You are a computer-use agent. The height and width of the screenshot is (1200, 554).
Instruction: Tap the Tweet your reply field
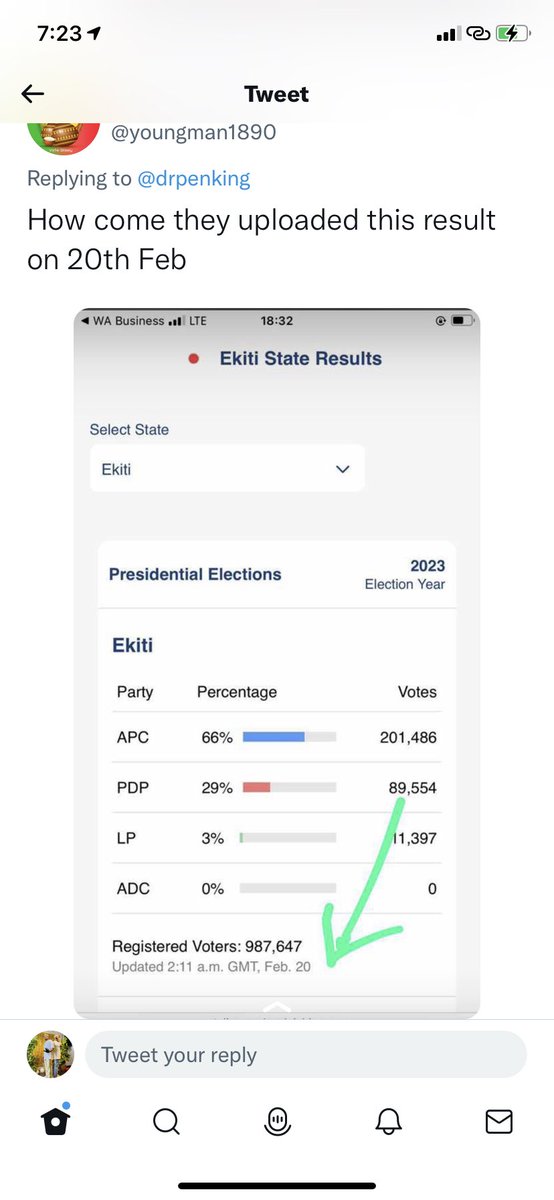click(x=306, y=1055)
